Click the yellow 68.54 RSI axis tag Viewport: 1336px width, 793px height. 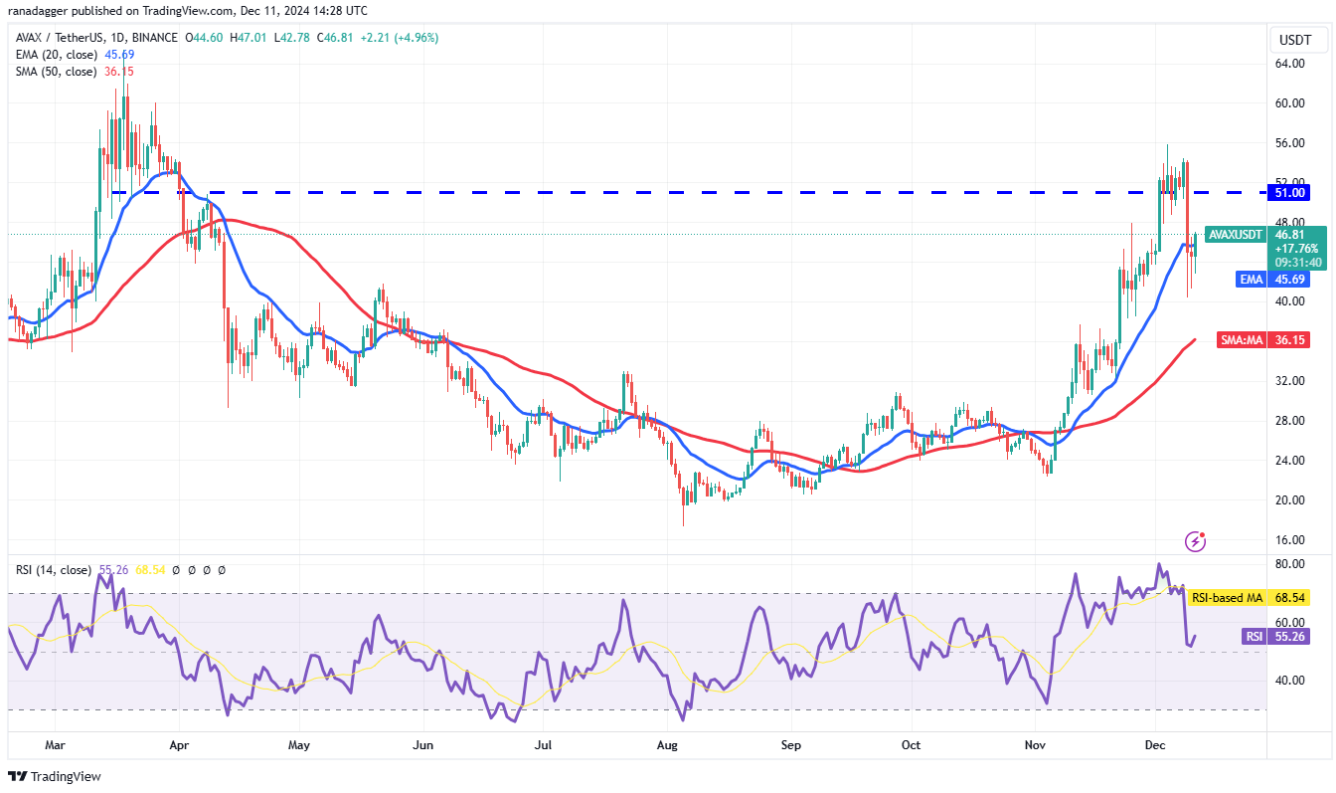[1290, 598]
